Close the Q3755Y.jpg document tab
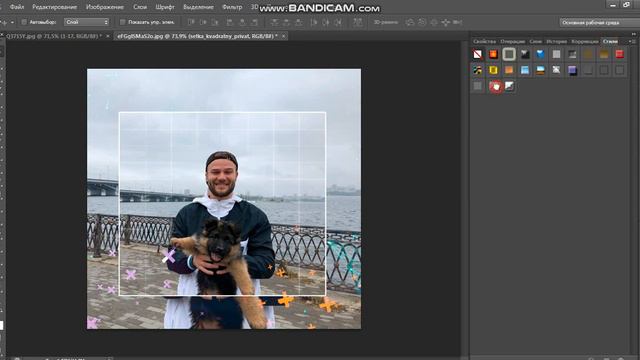Image resolution: width=640 pixels, height=360 pixels. tap(108, 36)
